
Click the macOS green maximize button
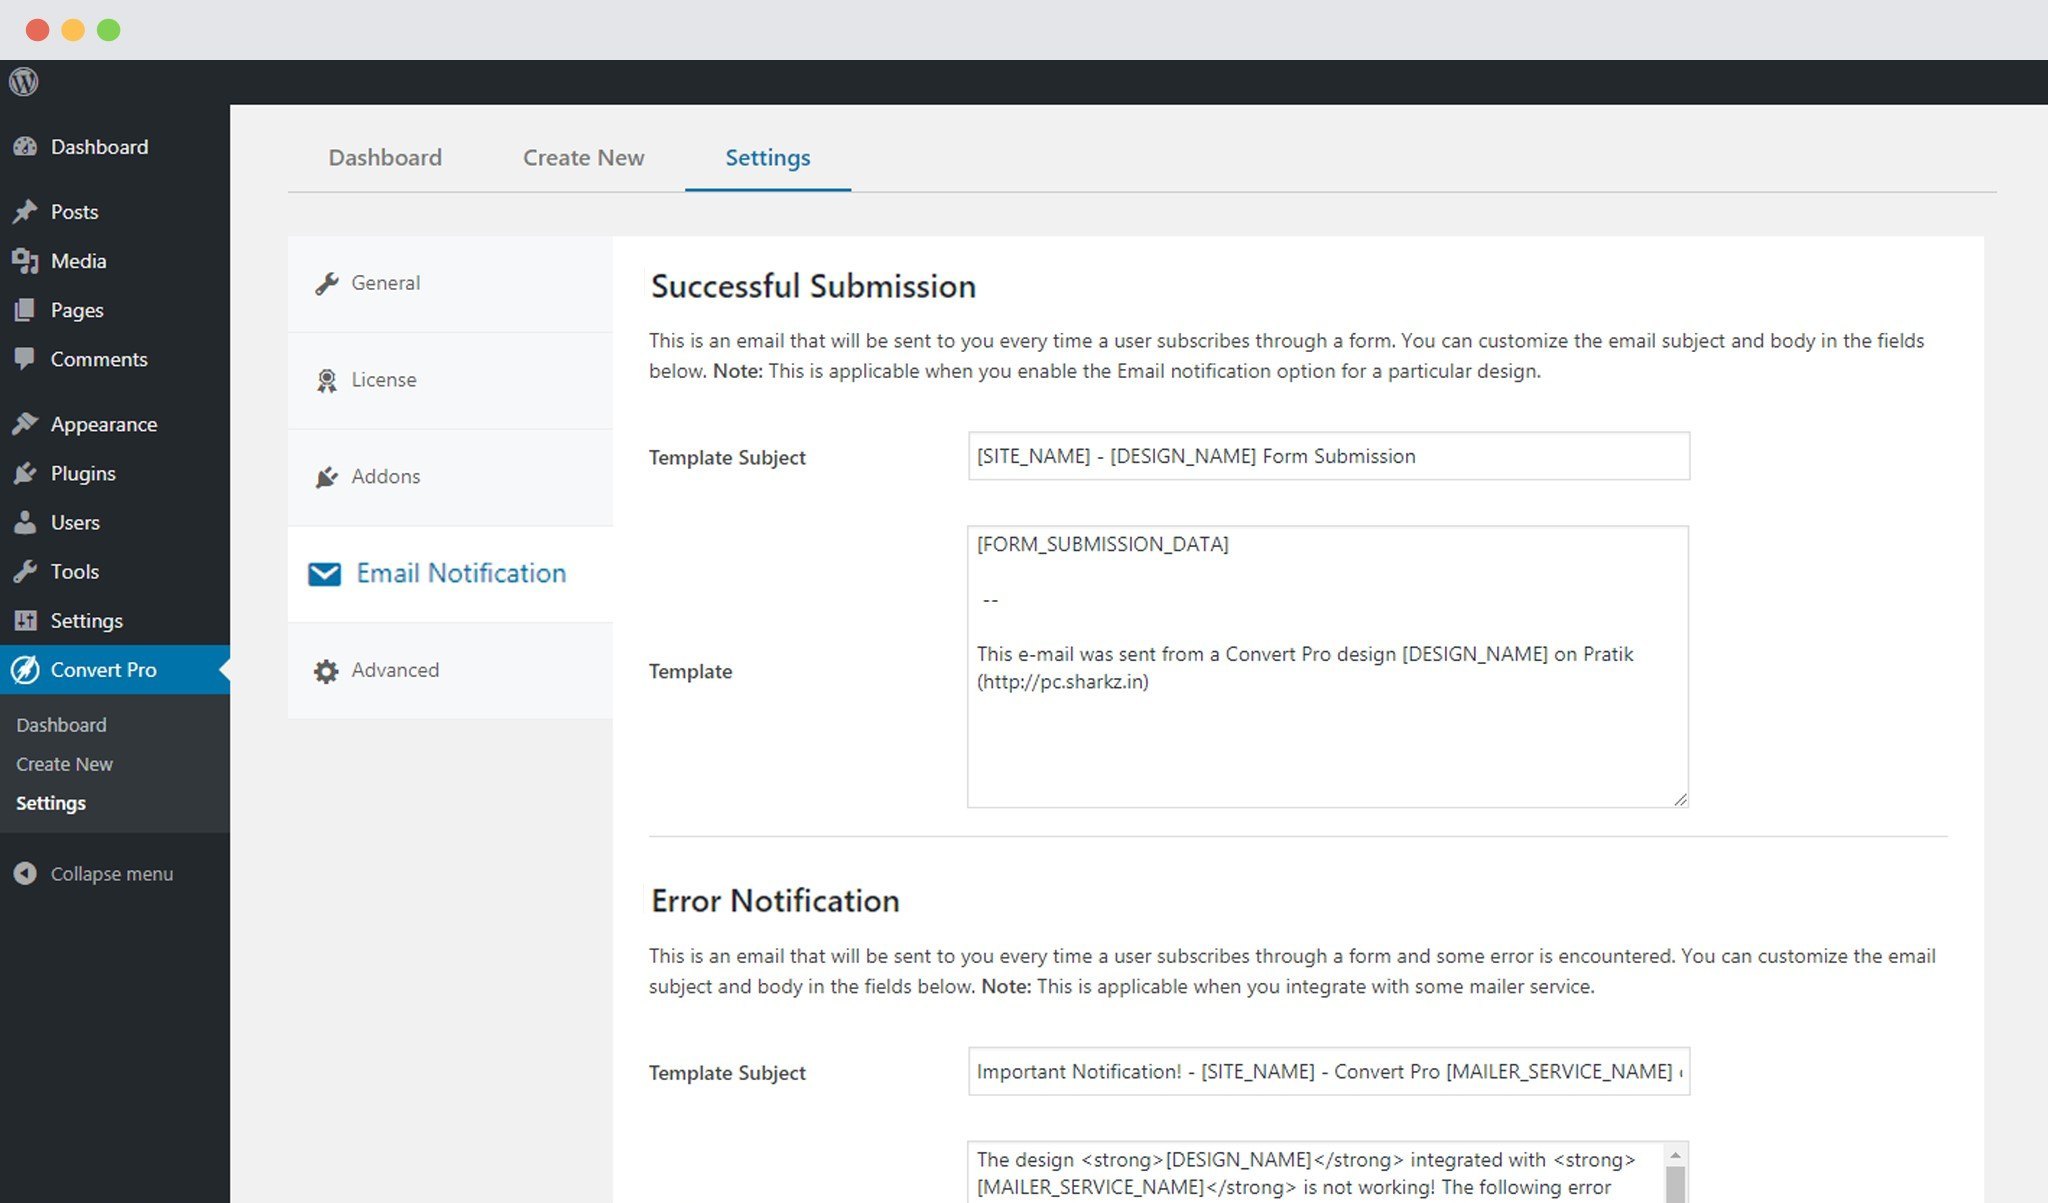[108, 30]
